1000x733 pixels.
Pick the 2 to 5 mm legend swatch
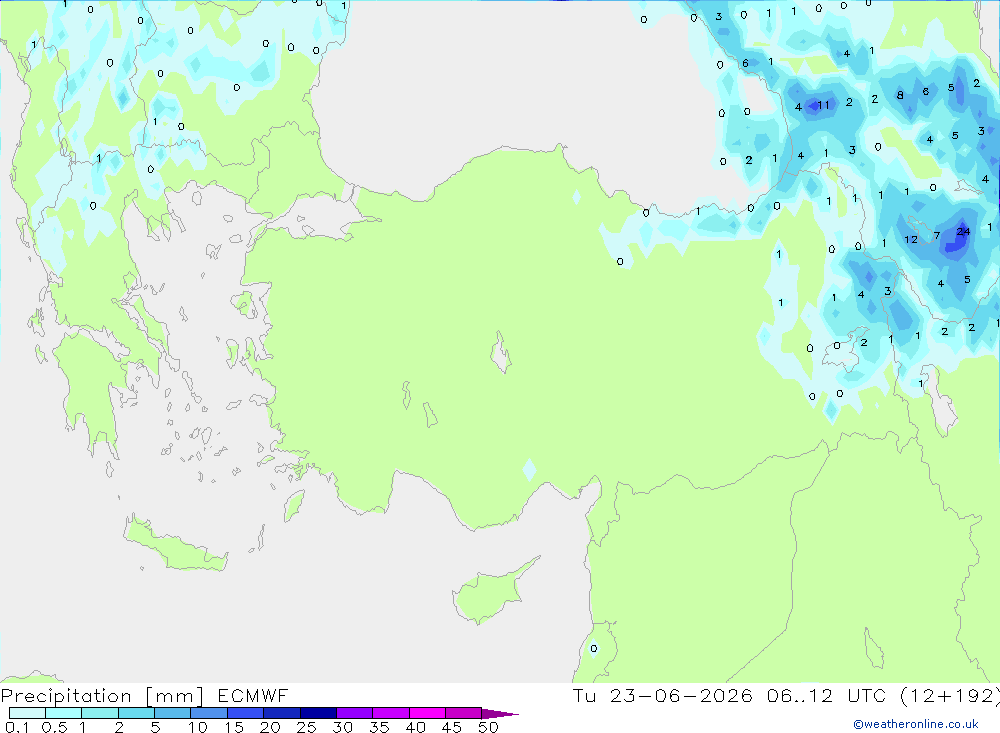pyautogui.click(x=136, y=713)
